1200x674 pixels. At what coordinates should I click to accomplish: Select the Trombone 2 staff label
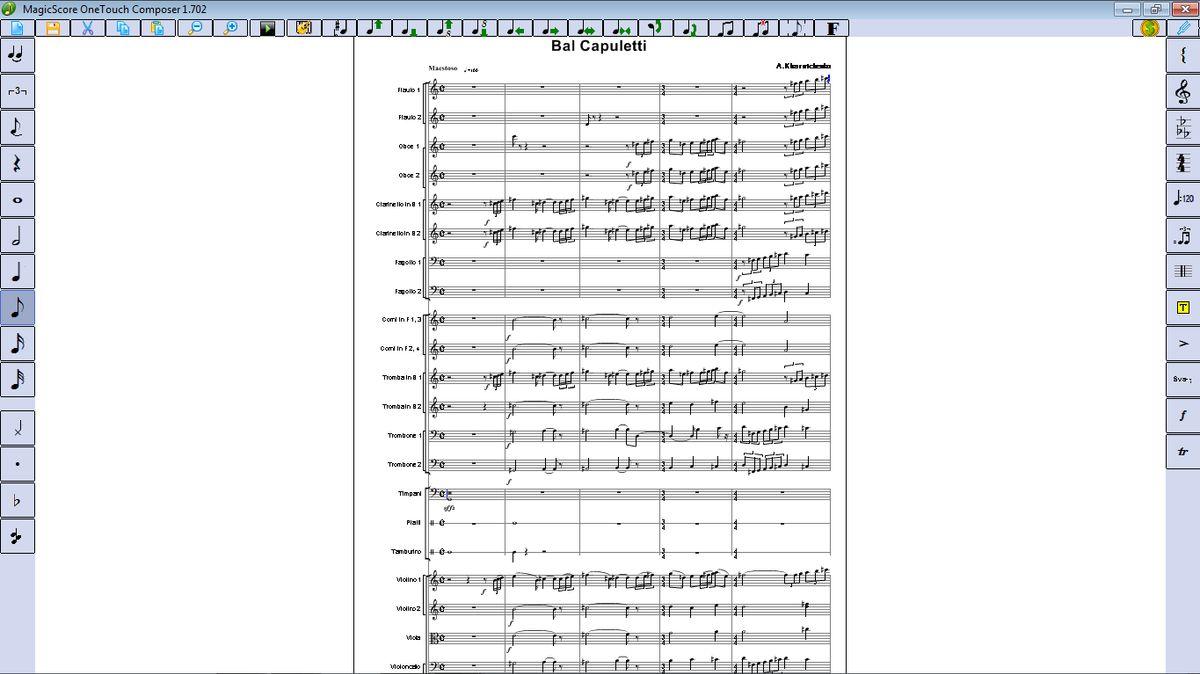[404, 465]
